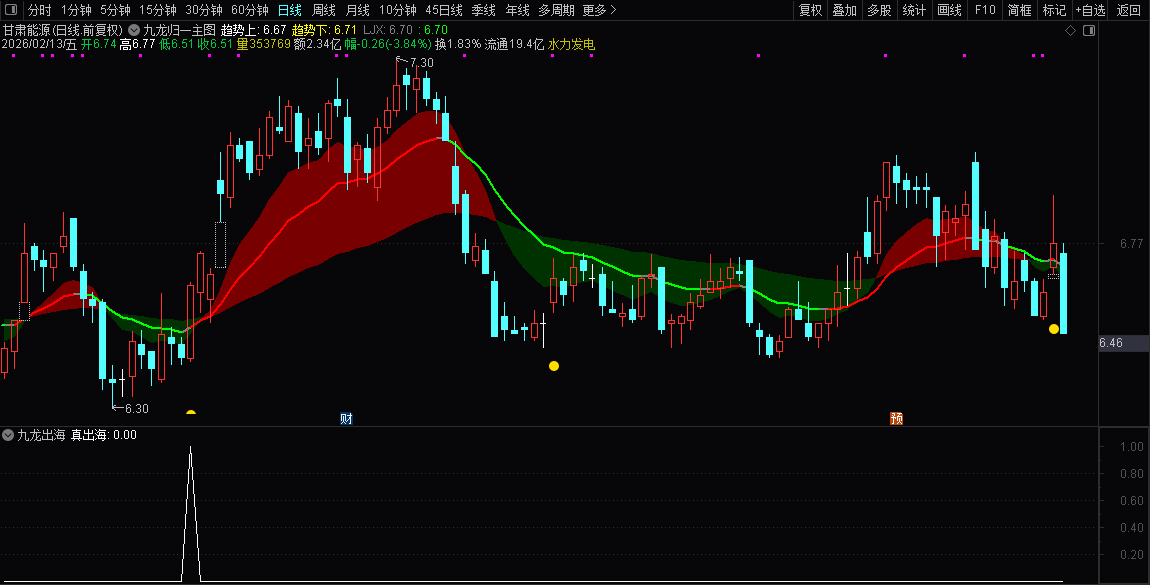1150x585 pixels.
Task: Click the 2026/02/13/五 date text
Action: coord(39,44)
